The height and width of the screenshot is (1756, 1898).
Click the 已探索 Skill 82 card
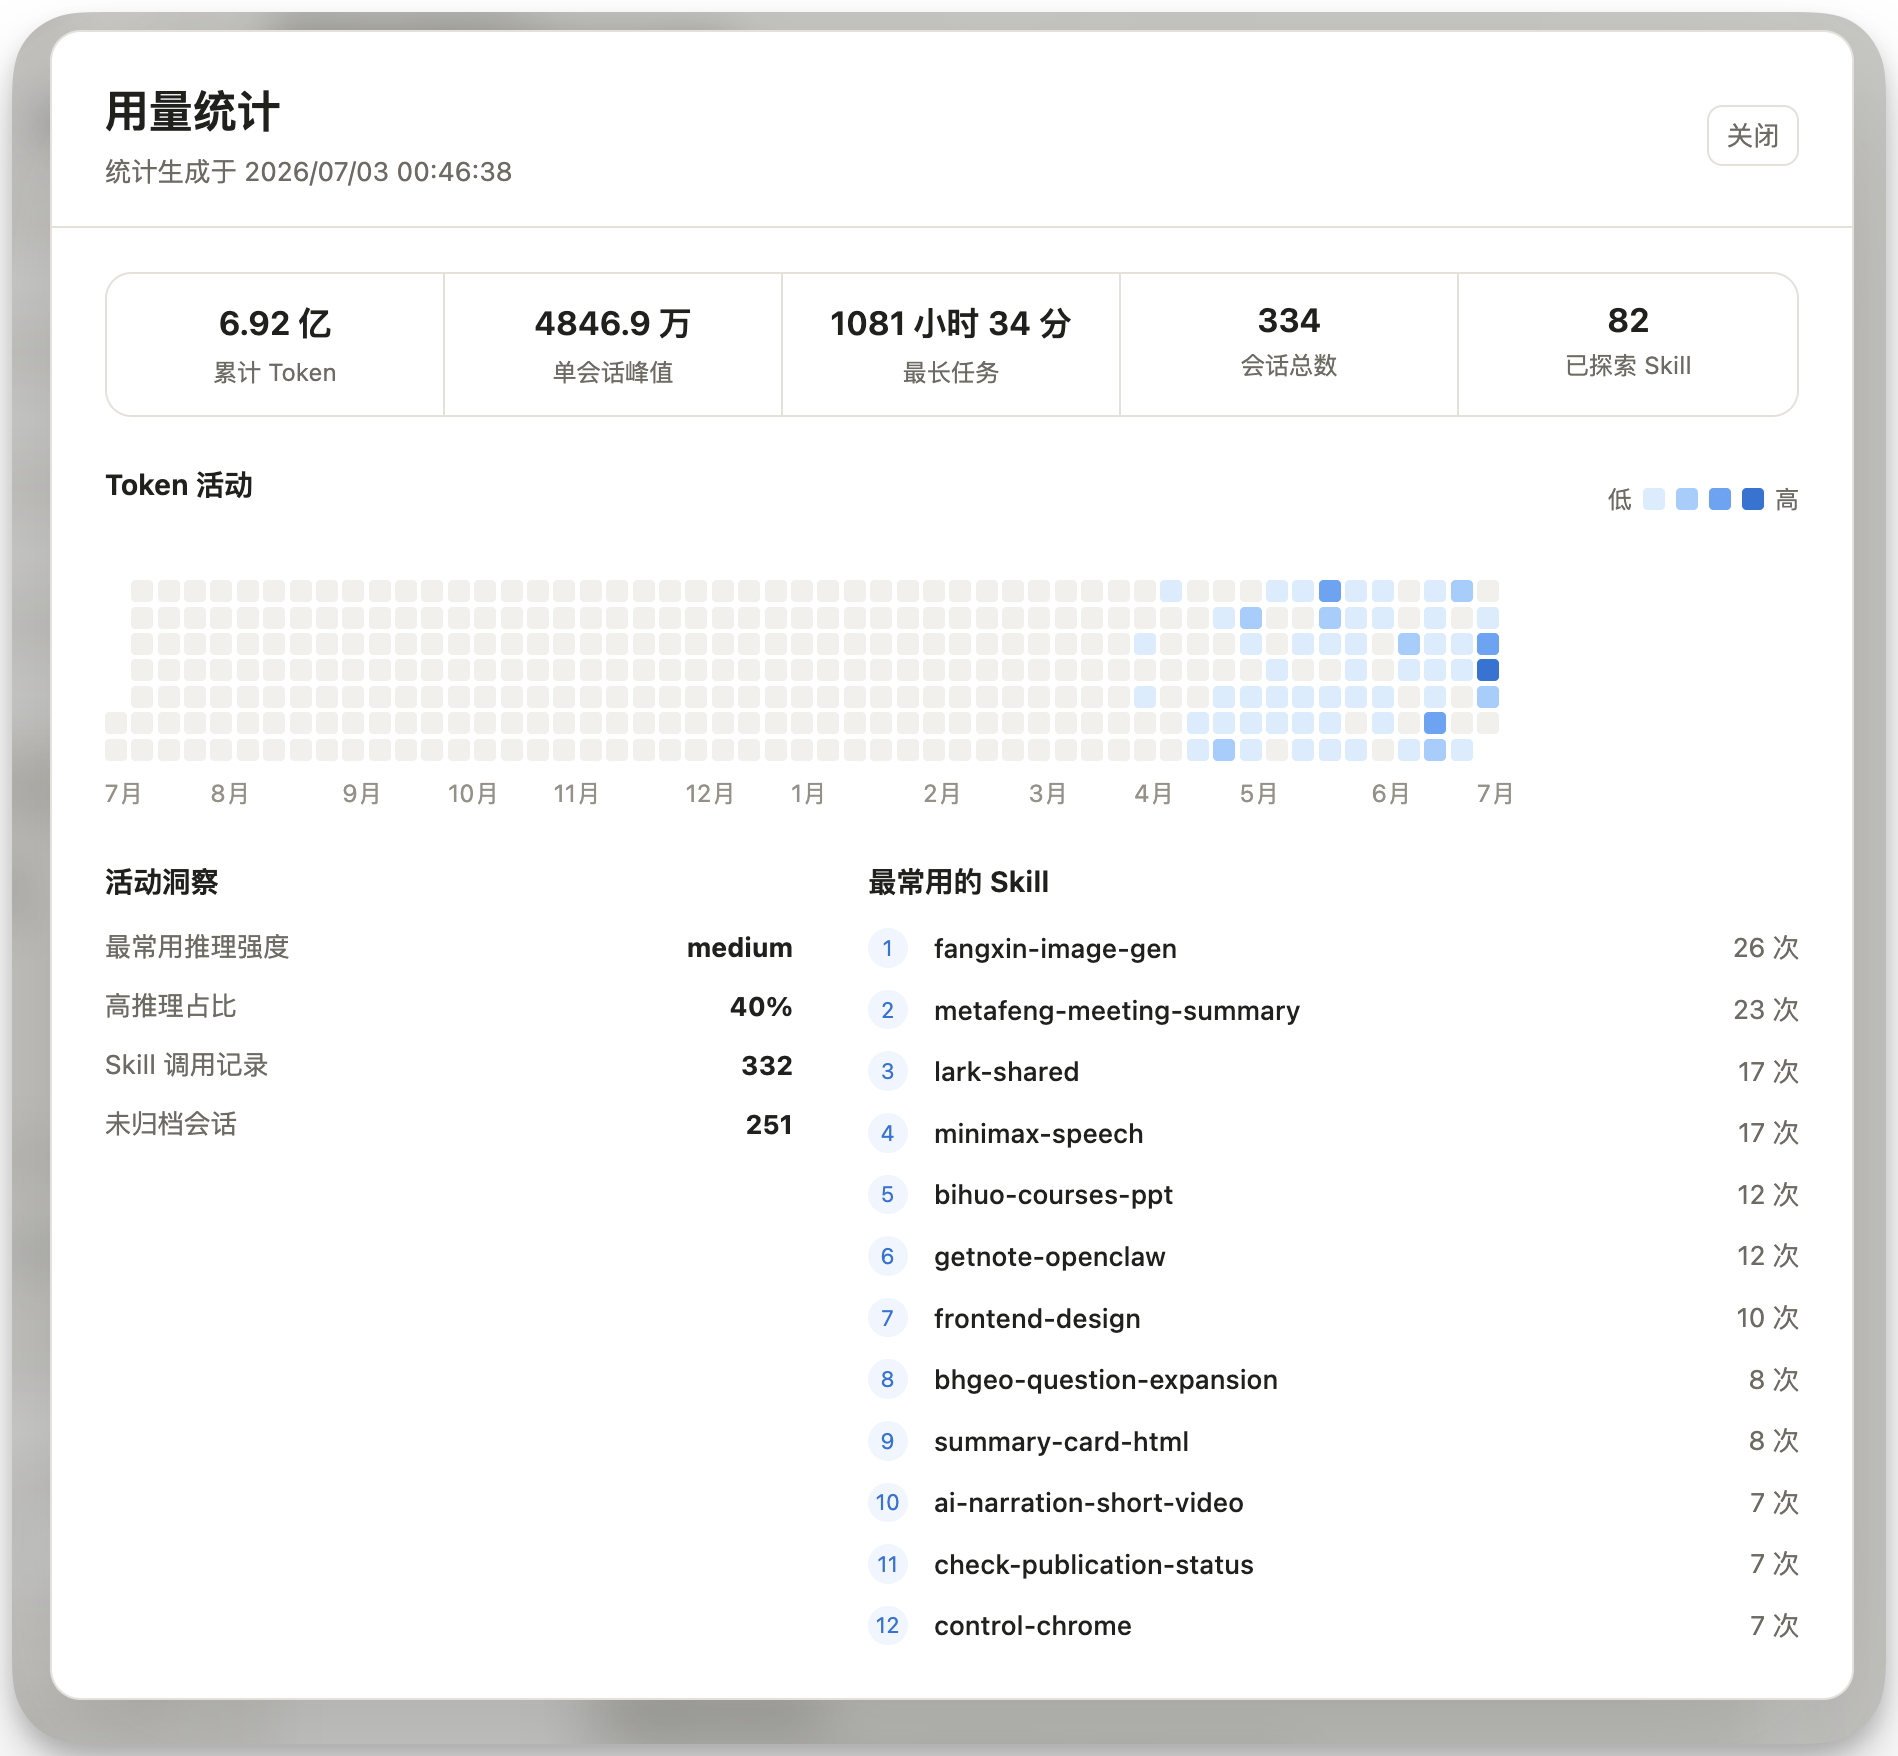click(x=1628, y=345)
